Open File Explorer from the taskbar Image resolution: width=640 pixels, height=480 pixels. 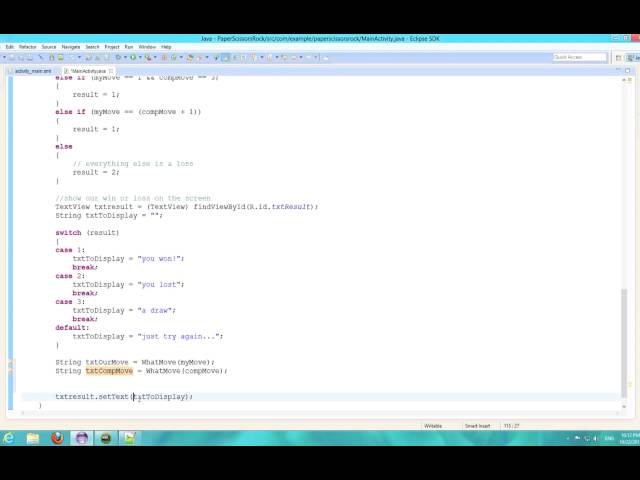coord(33,438)
